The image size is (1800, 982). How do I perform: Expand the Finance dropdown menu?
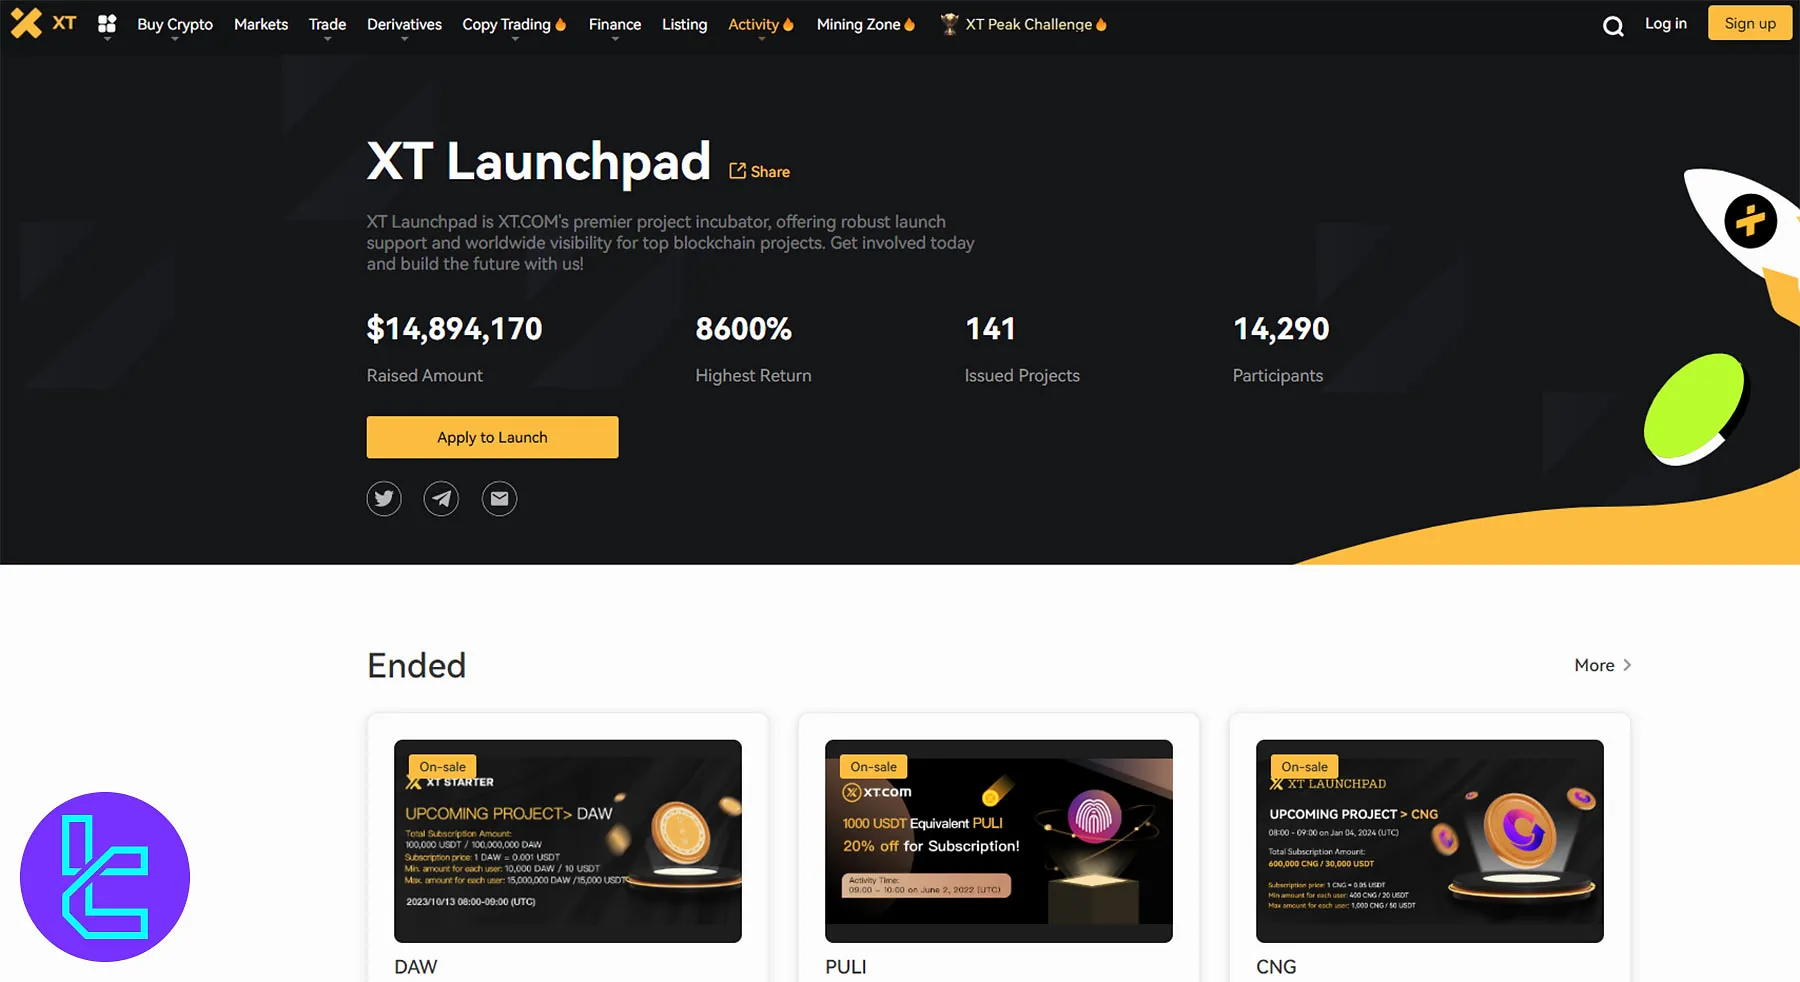click(x=614, y=24)
